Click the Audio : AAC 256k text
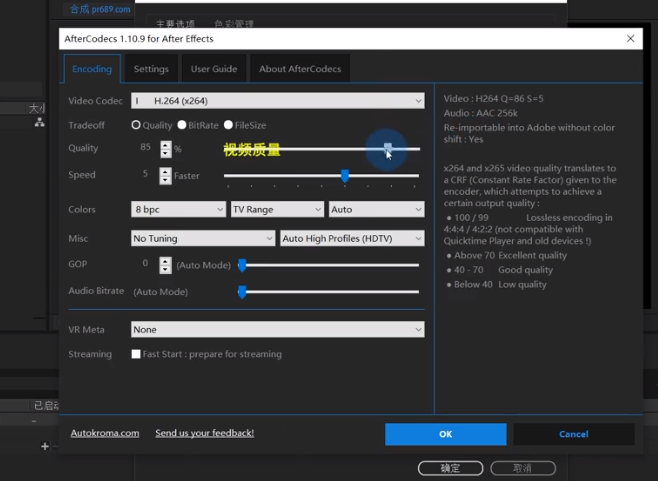The image size is (658, 481). 481,113
